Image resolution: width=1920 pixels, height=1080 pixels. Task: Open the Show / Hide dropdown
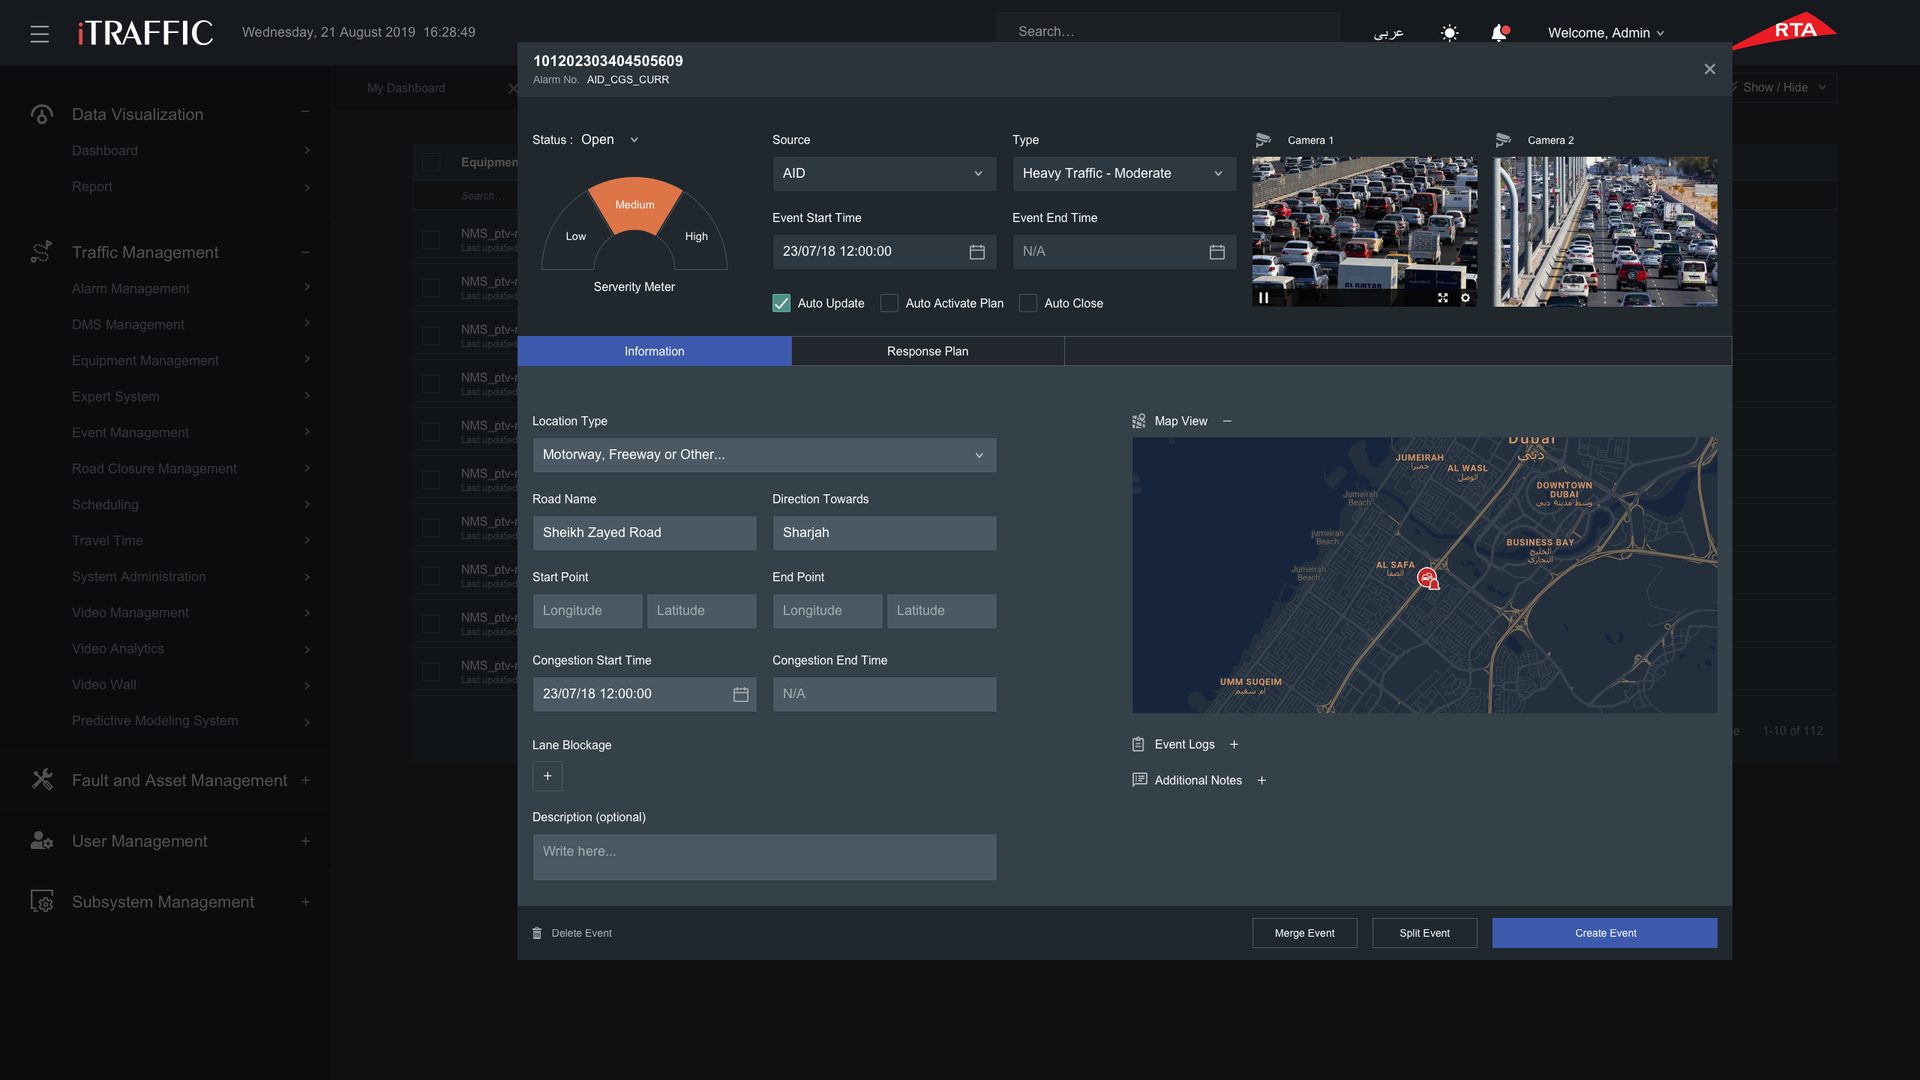pyautogui.click(x=1786, y=87)
